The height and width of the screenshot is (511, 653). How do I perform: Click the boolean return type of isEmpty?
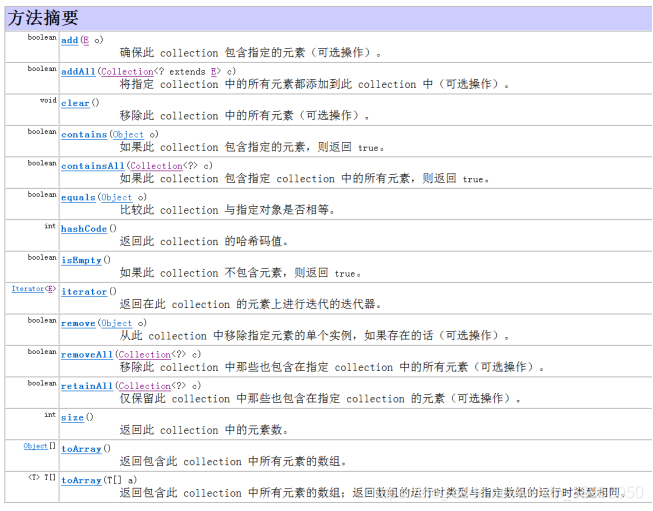point(42,257)
